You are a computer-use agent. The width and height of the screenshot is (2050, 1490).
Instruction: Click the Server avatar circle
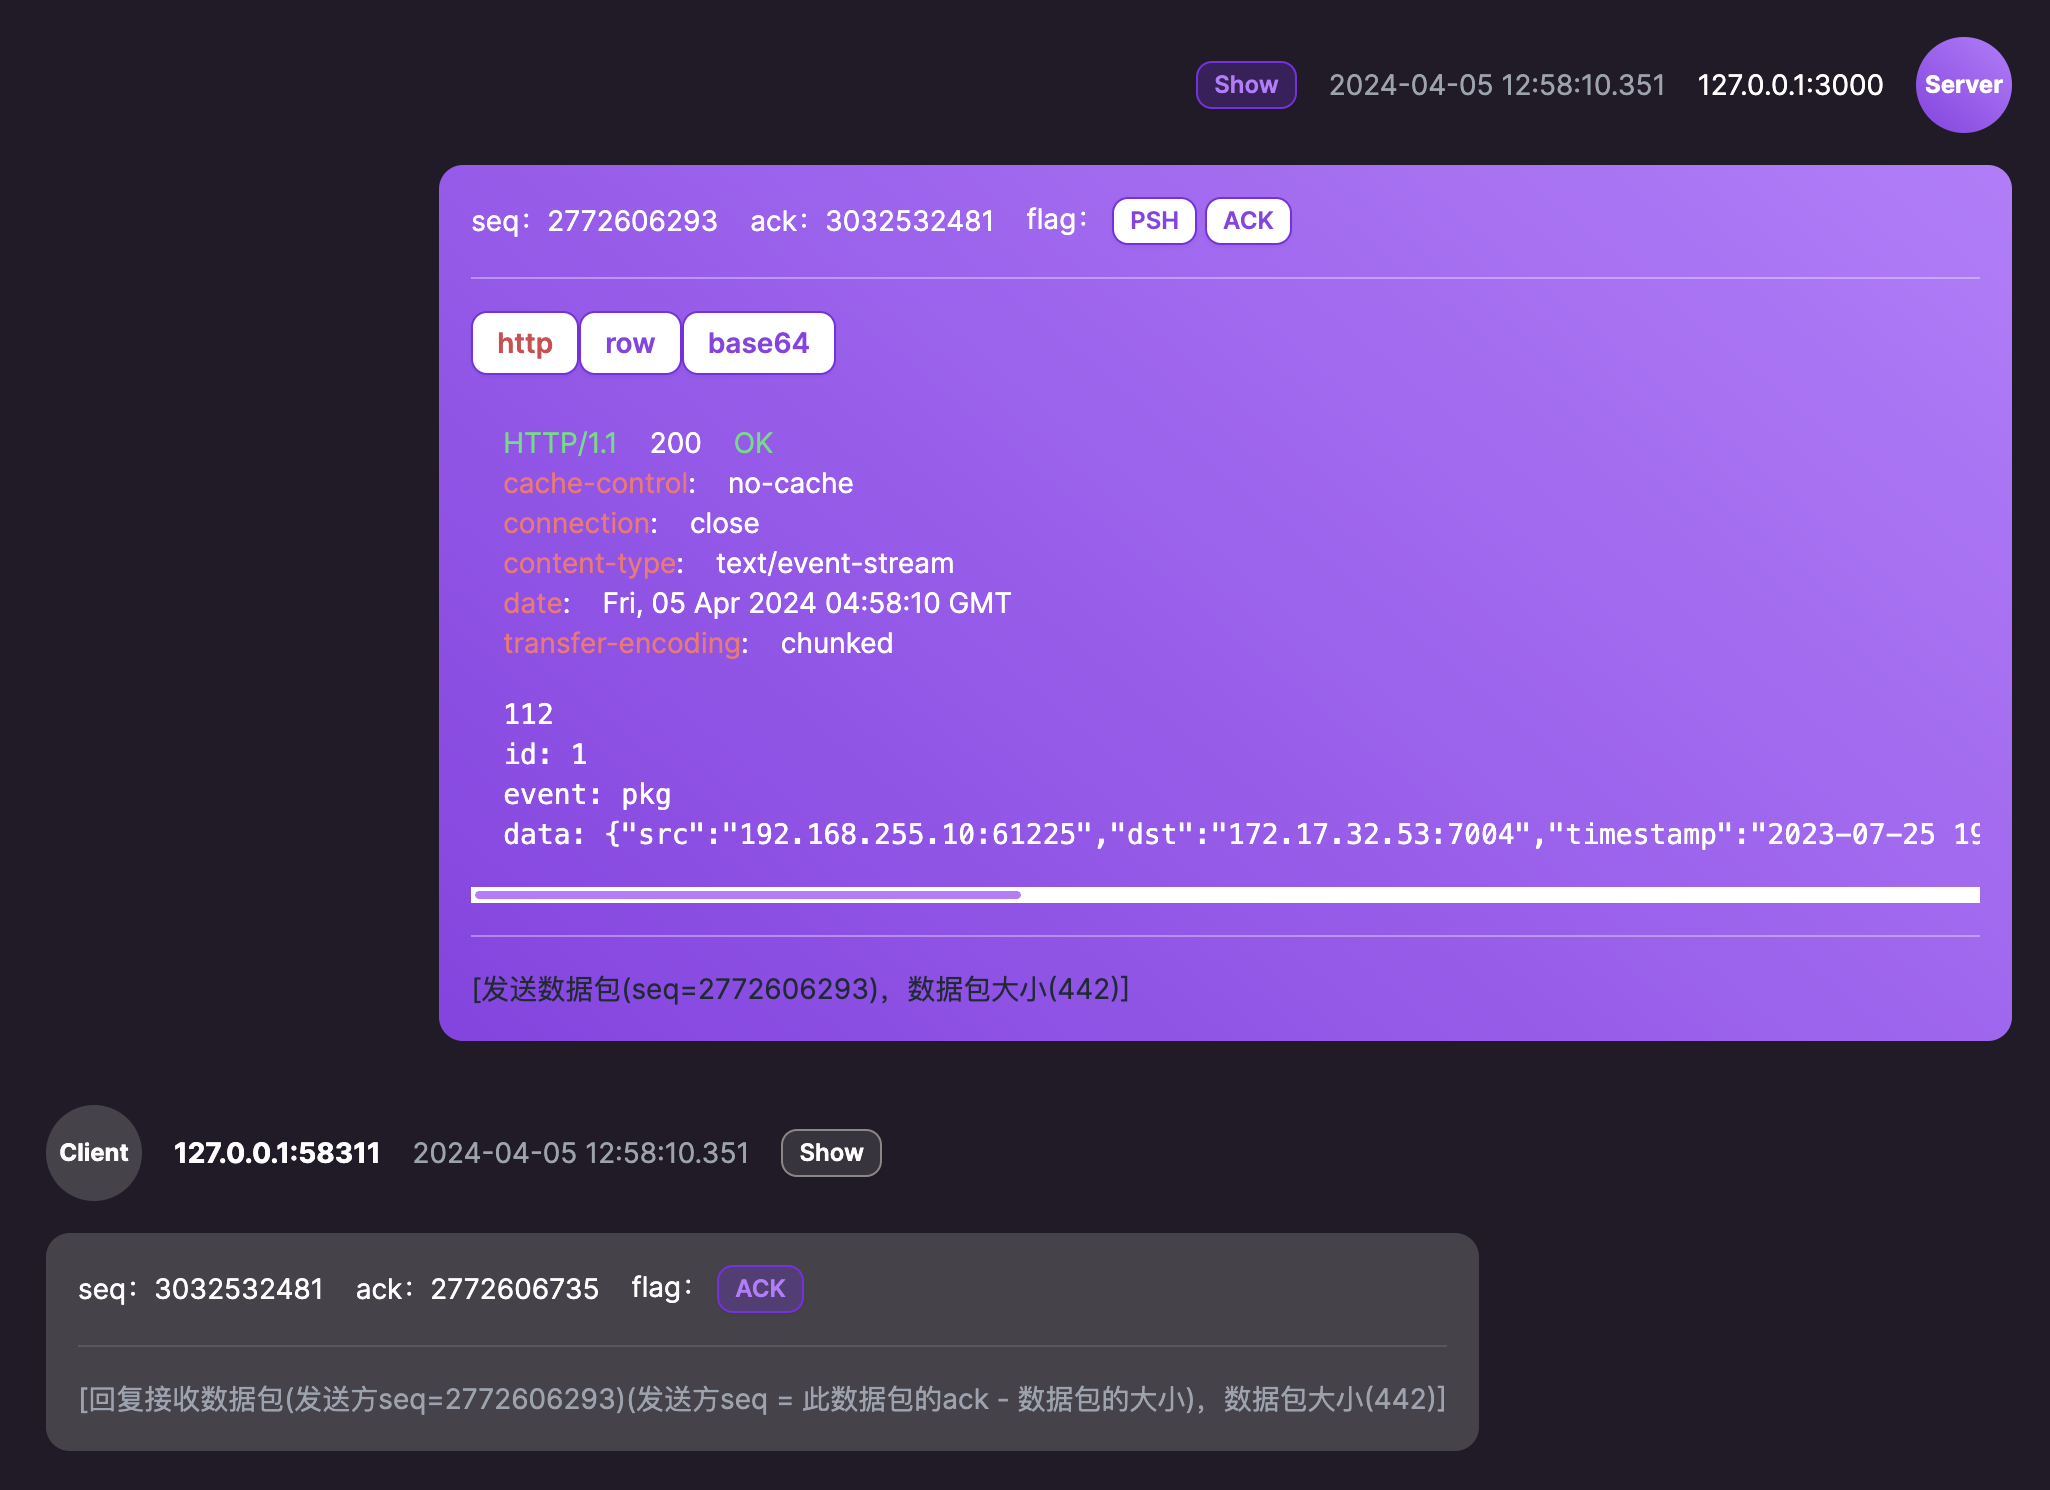pyautogui.click(x=1964, y=85)
